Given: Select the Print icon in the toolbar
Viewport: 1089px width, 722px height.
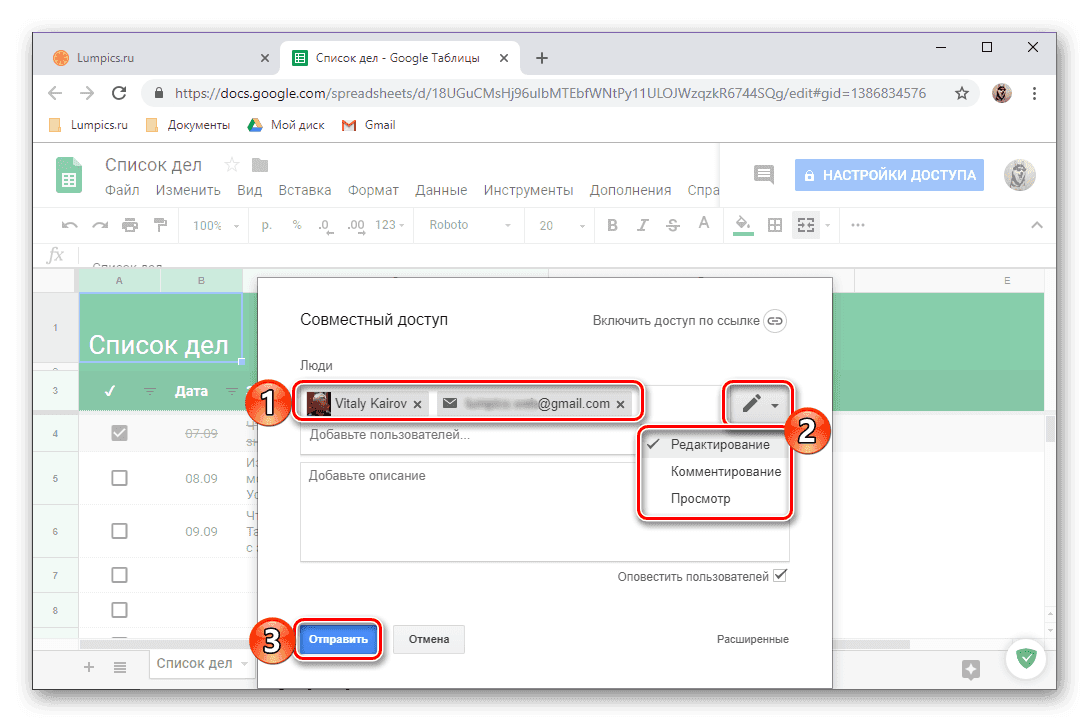Looking at the screenshot, I should pyautogui.click(x=130, y=225).
